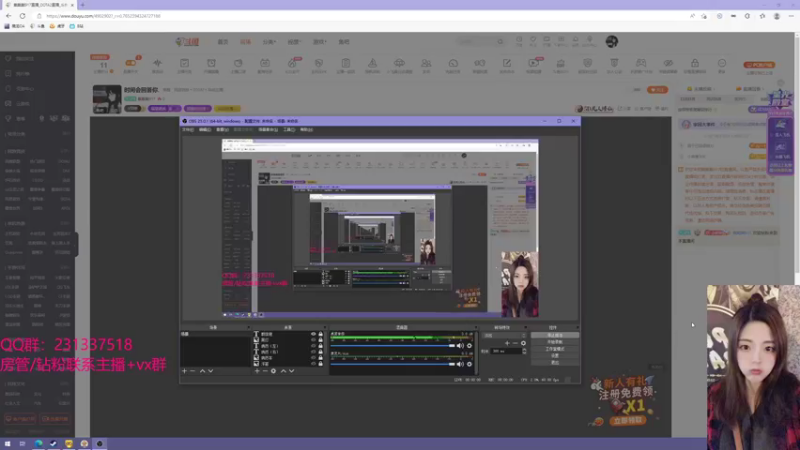This screenshot has height=450, width=800.
Task: Reload the page with the browser refresh icon
Action: click(22, 16)
